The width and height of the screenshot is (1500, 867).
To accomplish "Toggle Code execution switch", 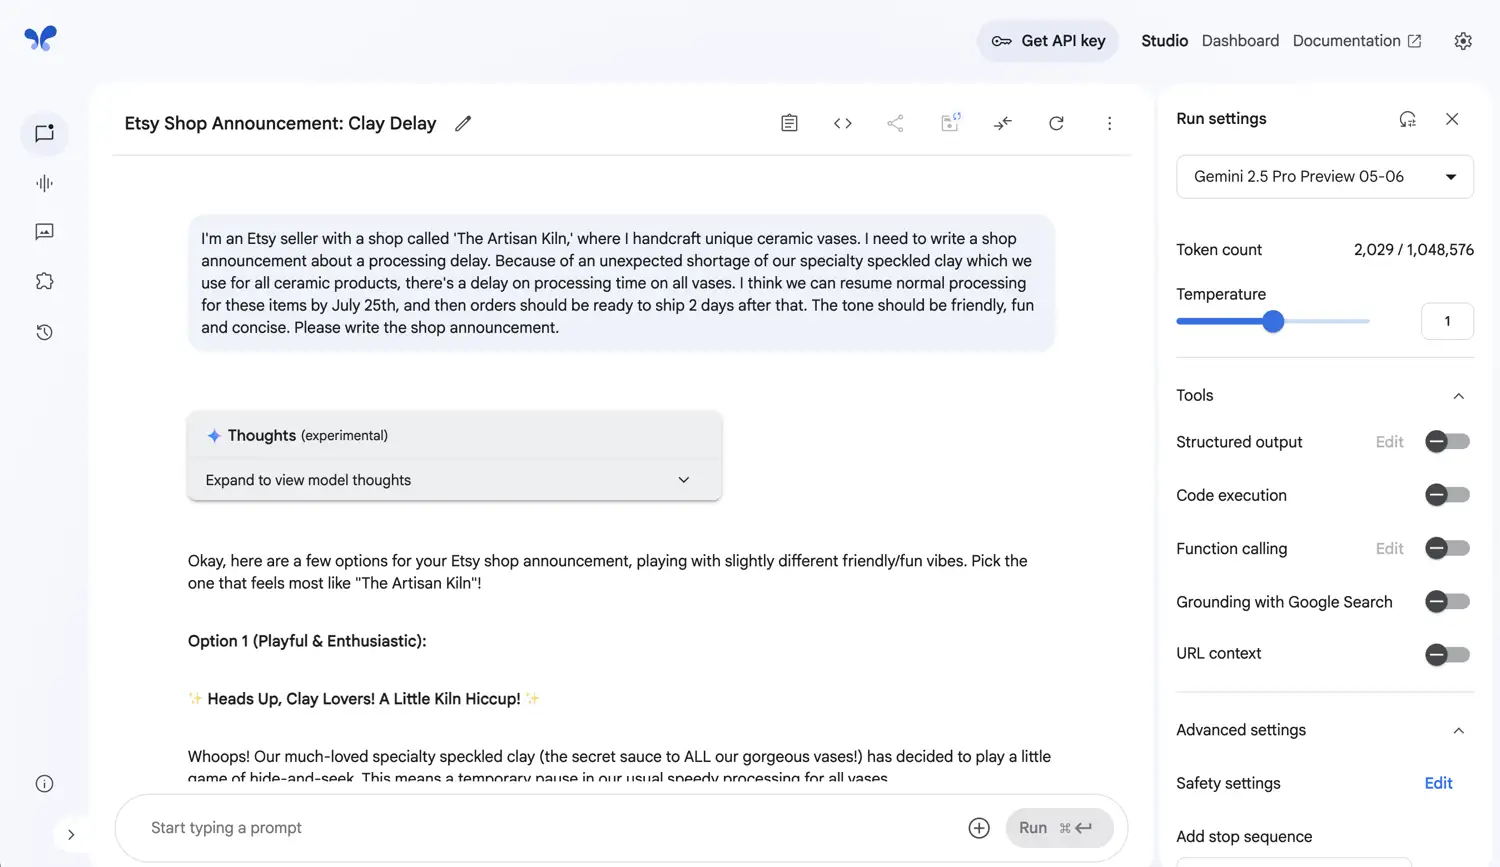I will [1447, 495].
